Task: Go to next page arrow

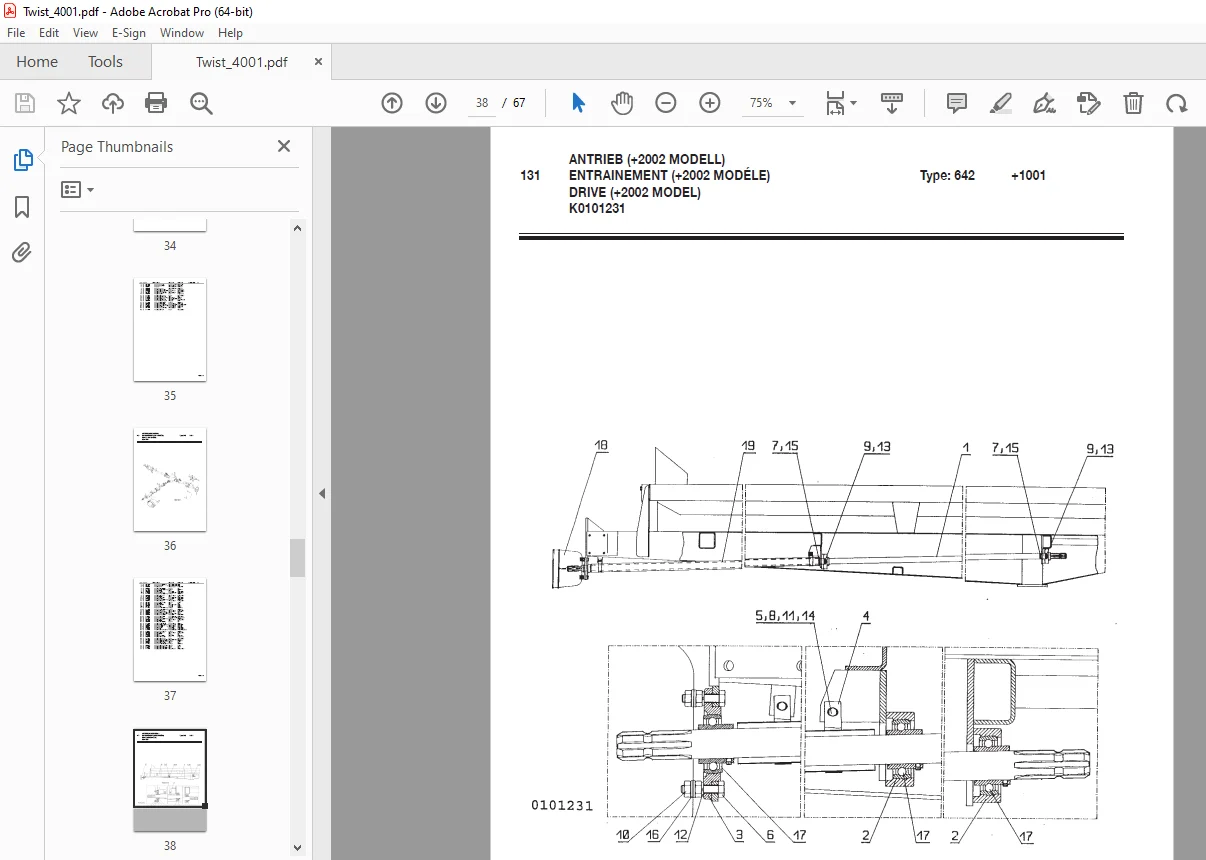Action: 436,103
